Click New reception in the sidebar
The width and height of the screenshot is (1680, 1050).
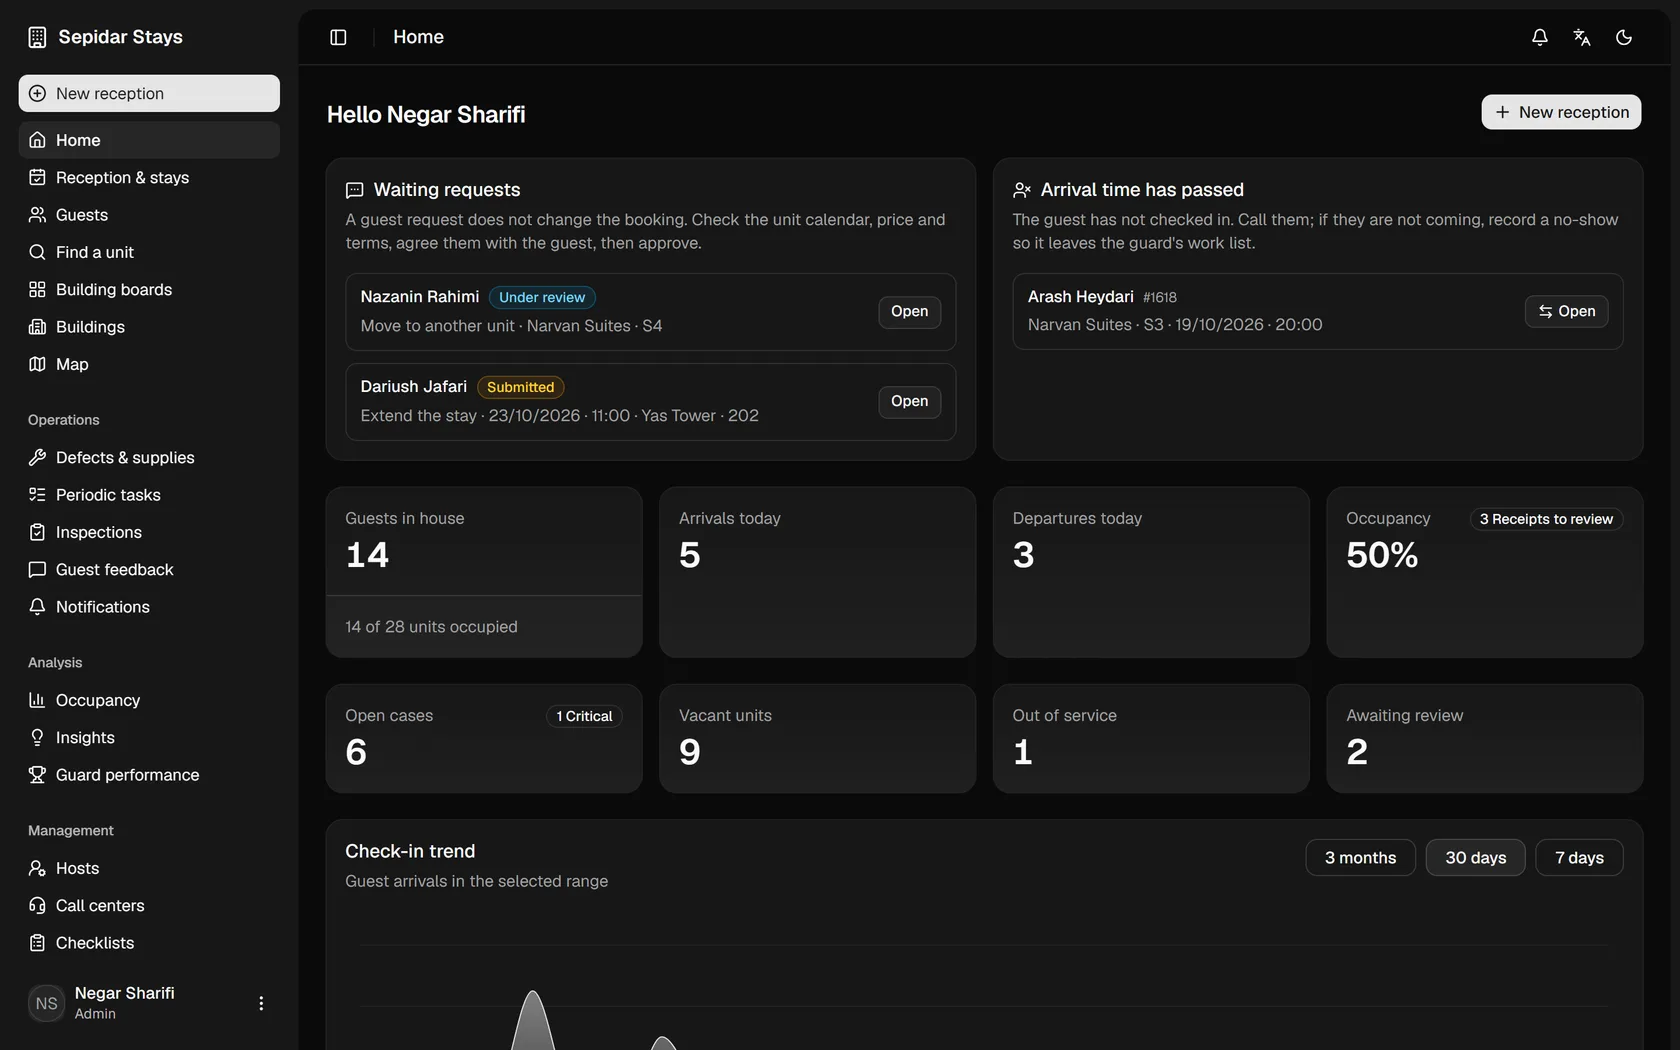click(x=149, y=93)
